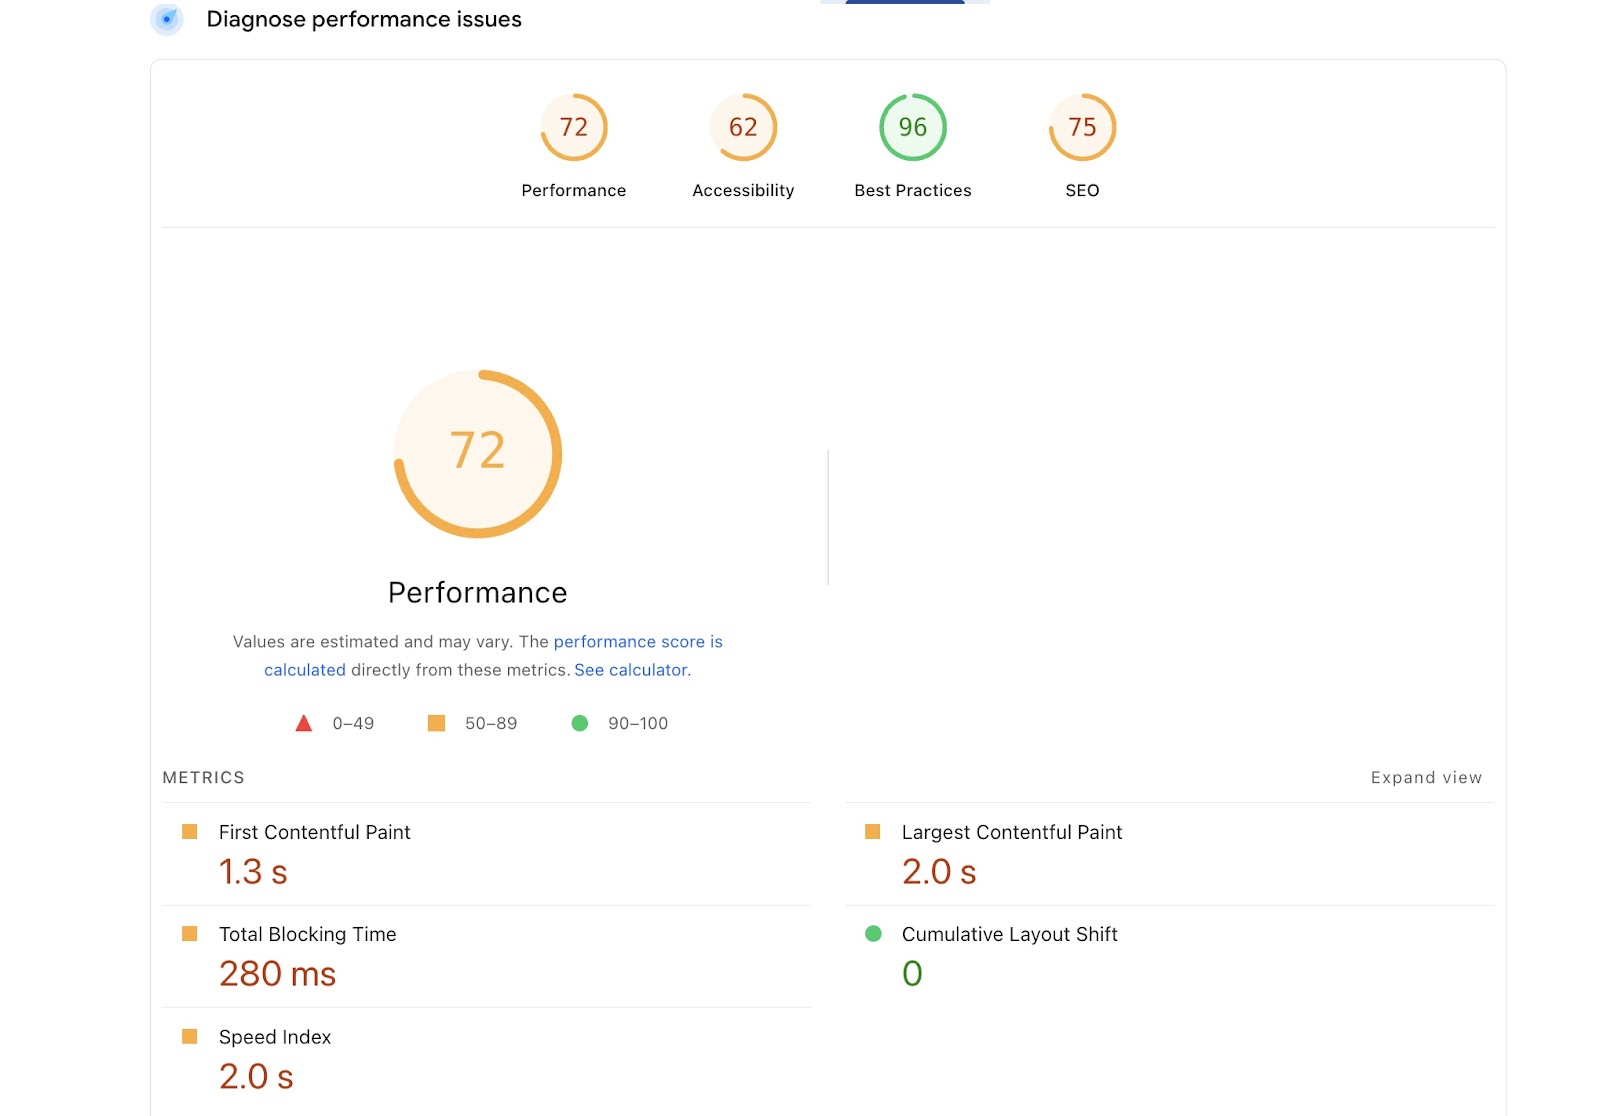Jump to the SEO score gauge 75

click(1082, 127)
